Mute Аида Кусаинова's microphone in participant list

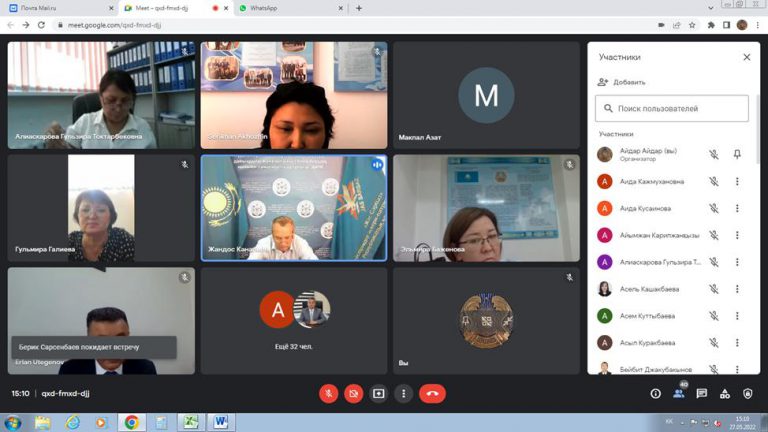(714, 208)
